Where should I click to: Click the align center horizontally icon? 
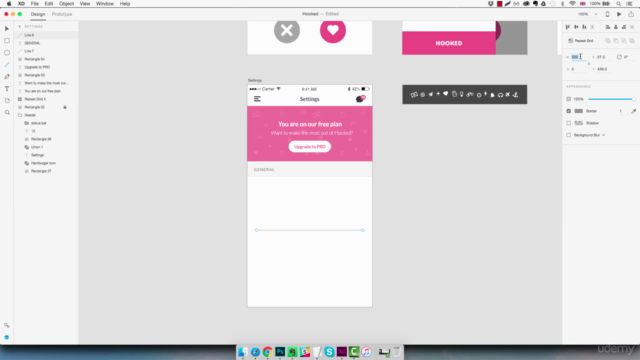tap(616, 27)
